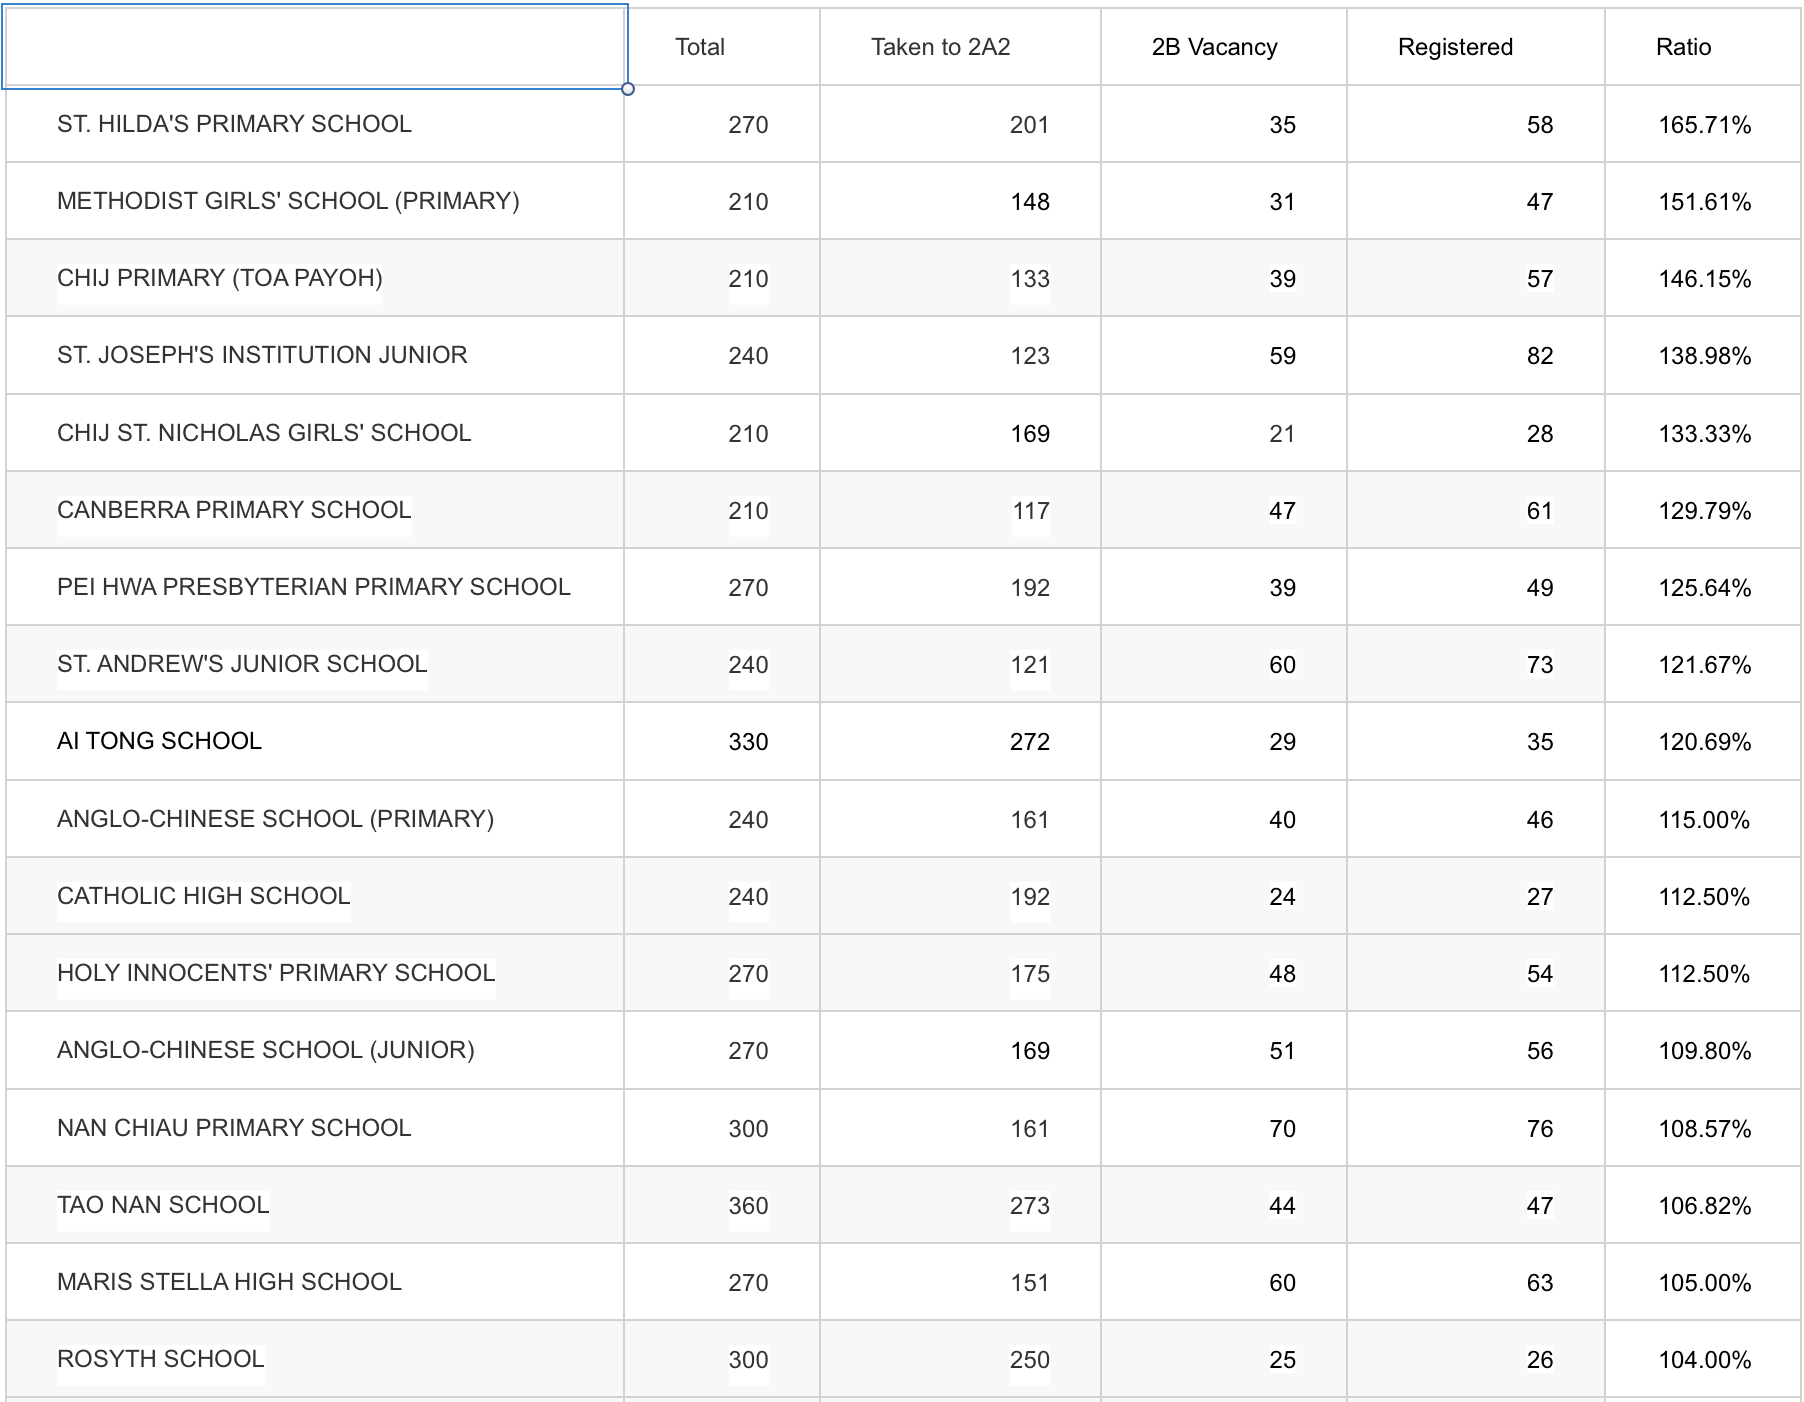Click the AI TONG SCHOOL name cell
The height and width of the screenshot is (1402, 1804).
point(159,741)
